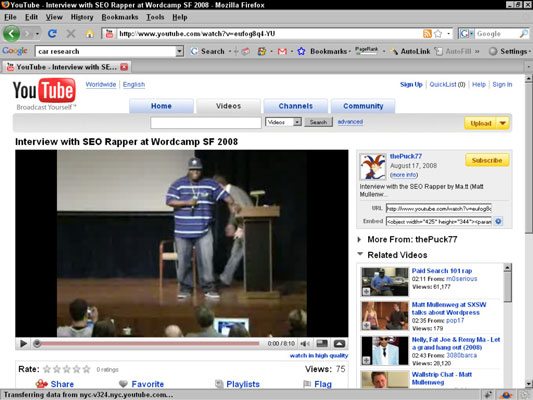Click AutoLink in the Google toolbar
The height and width of the screenshot is (400, 533).
(x=410, y=51)
